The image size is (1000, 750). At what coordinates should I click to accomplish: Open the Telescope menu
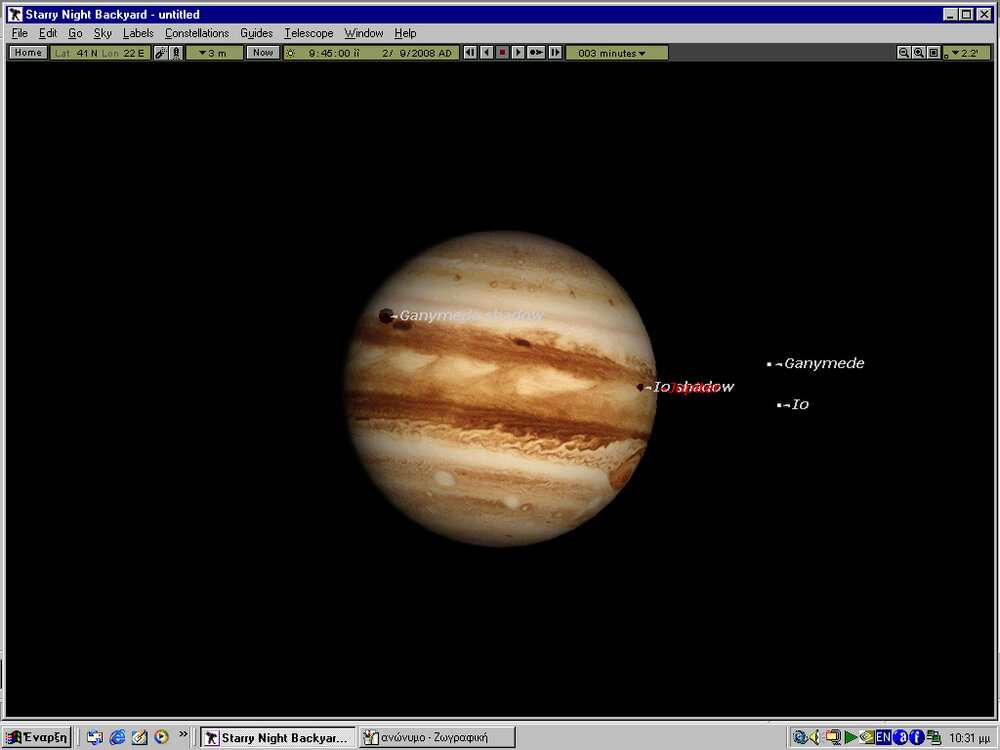click(x=308, y=33)
